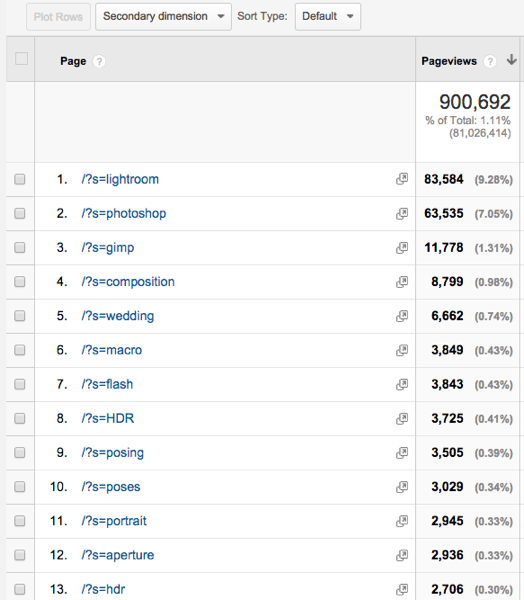Select the 63,535 pageviews value
This screenshot has height=600, width=524.
point(444,214)
